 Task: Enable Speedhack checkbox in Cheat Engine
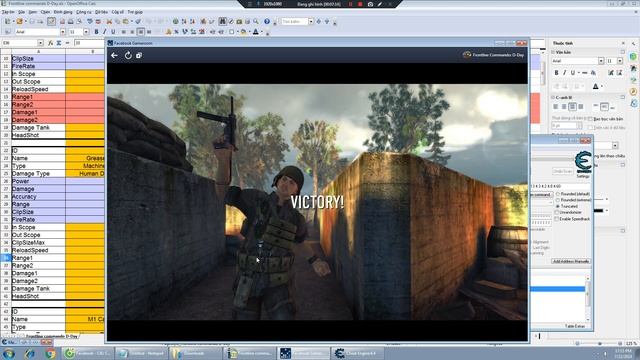[557, 219]
